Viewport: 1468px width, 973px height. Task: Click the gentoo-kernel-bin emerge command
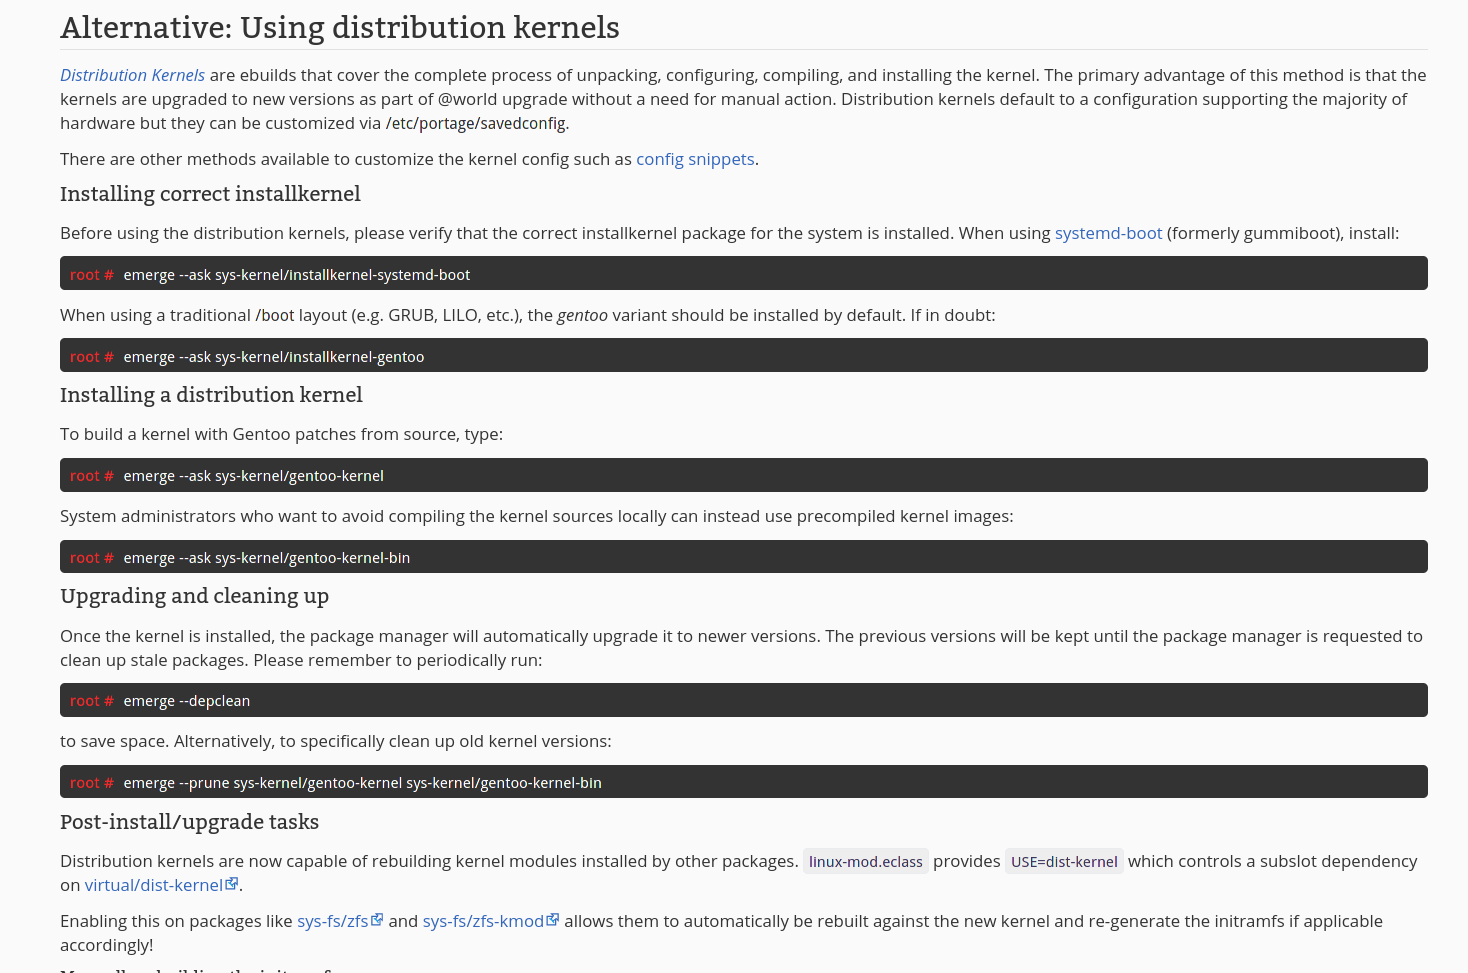tap(267, 558)
